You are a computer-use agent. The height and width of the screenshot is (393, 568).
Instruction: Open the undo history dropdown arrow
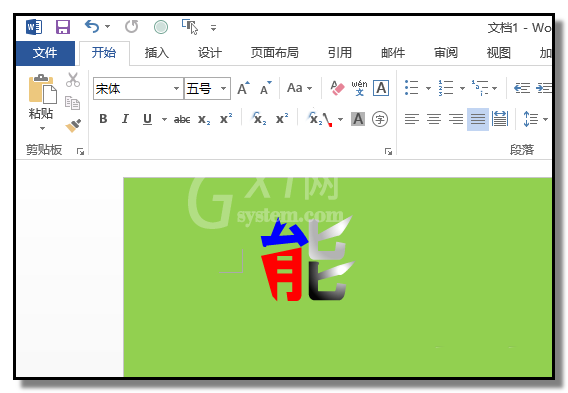click(x=108, y=27)
